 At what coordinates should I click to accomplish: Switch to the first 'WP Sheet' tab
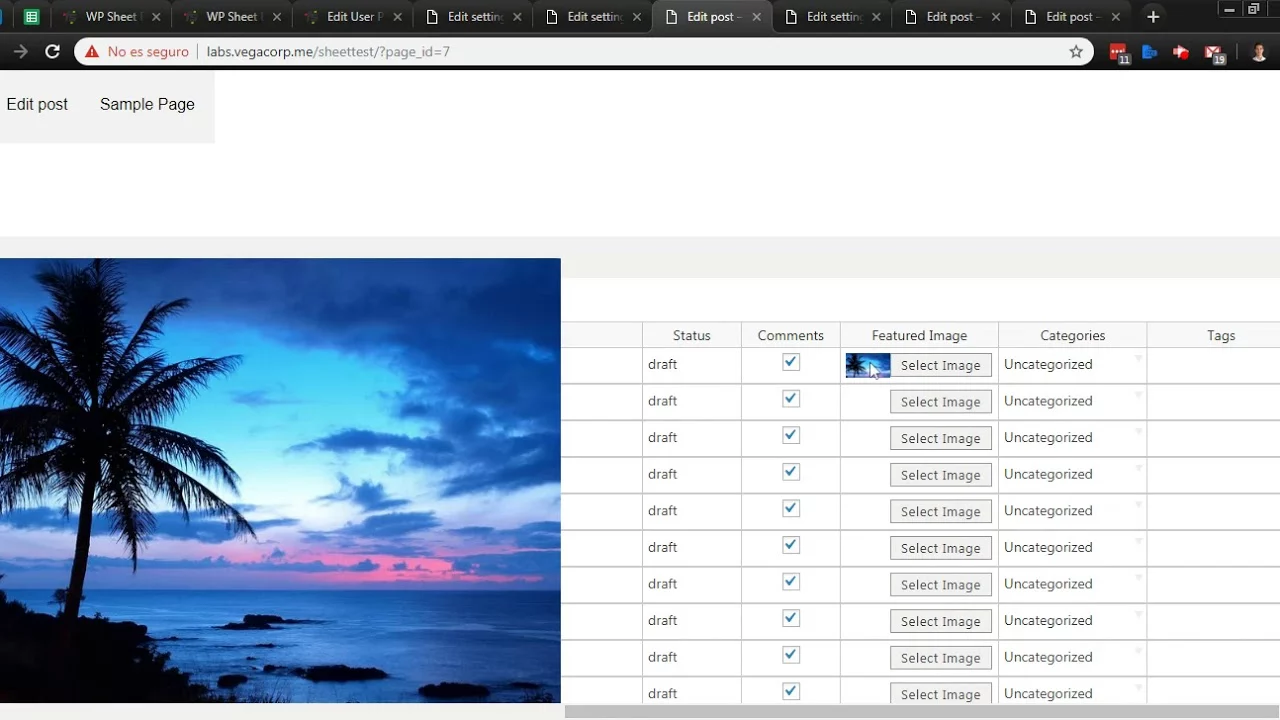coord(110,17)
